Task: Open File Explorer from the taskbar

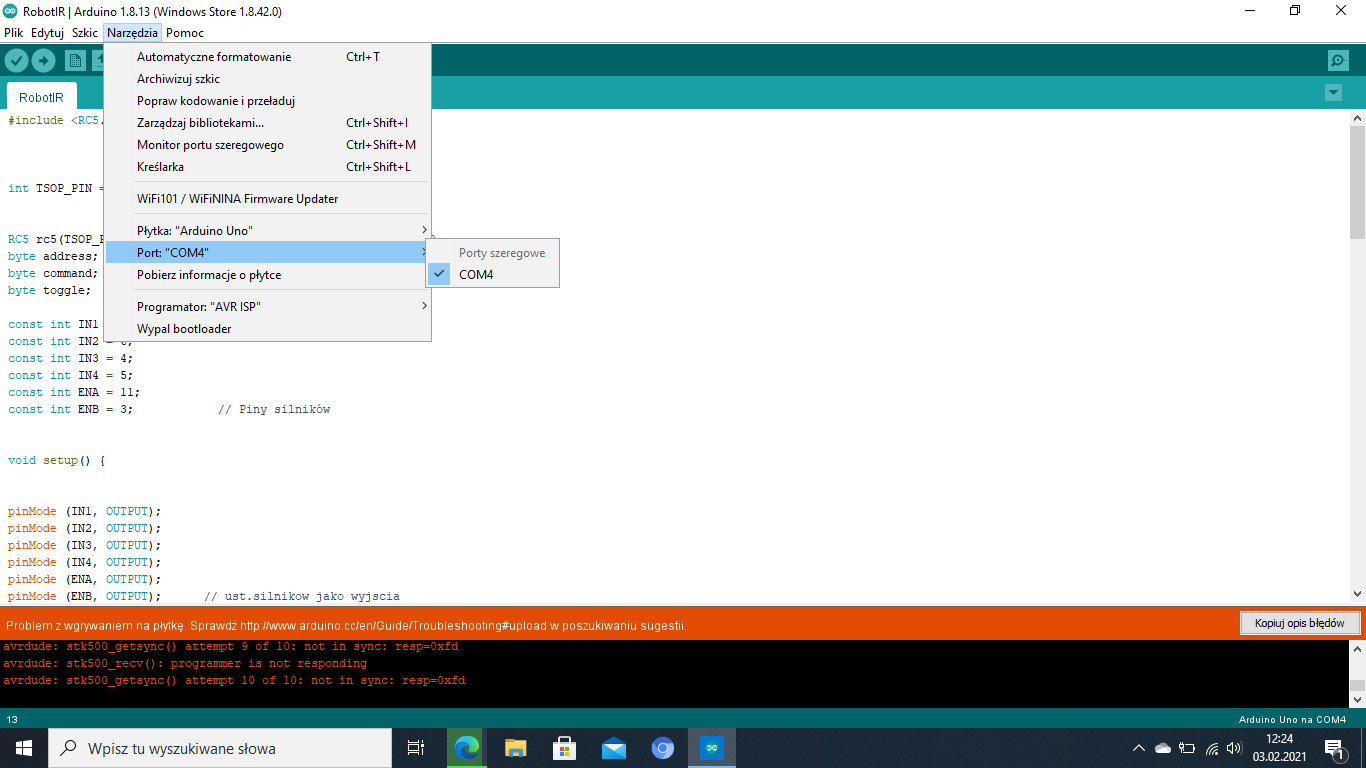Action: click(516, 748)
